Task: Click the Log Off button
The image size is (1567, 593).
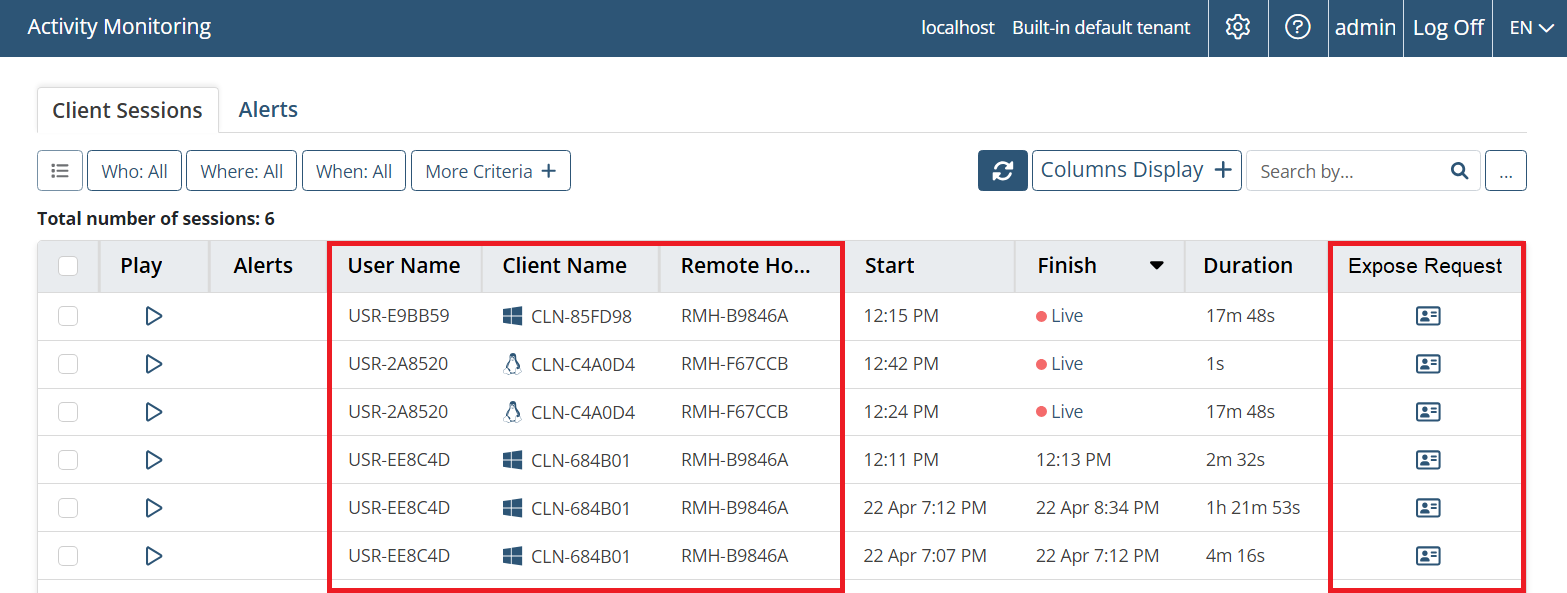Action: coord(1447,28)
